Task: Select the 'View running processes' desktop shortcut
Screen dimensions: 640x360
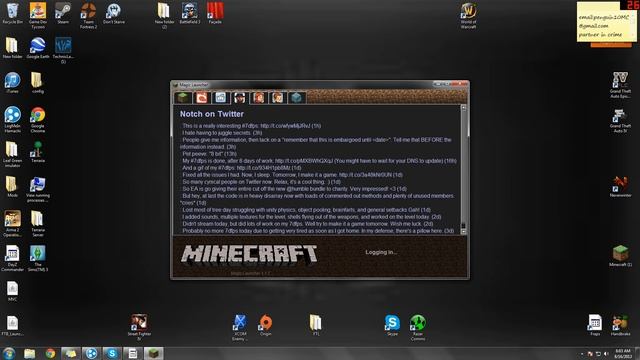Action: tap(38, 189)
